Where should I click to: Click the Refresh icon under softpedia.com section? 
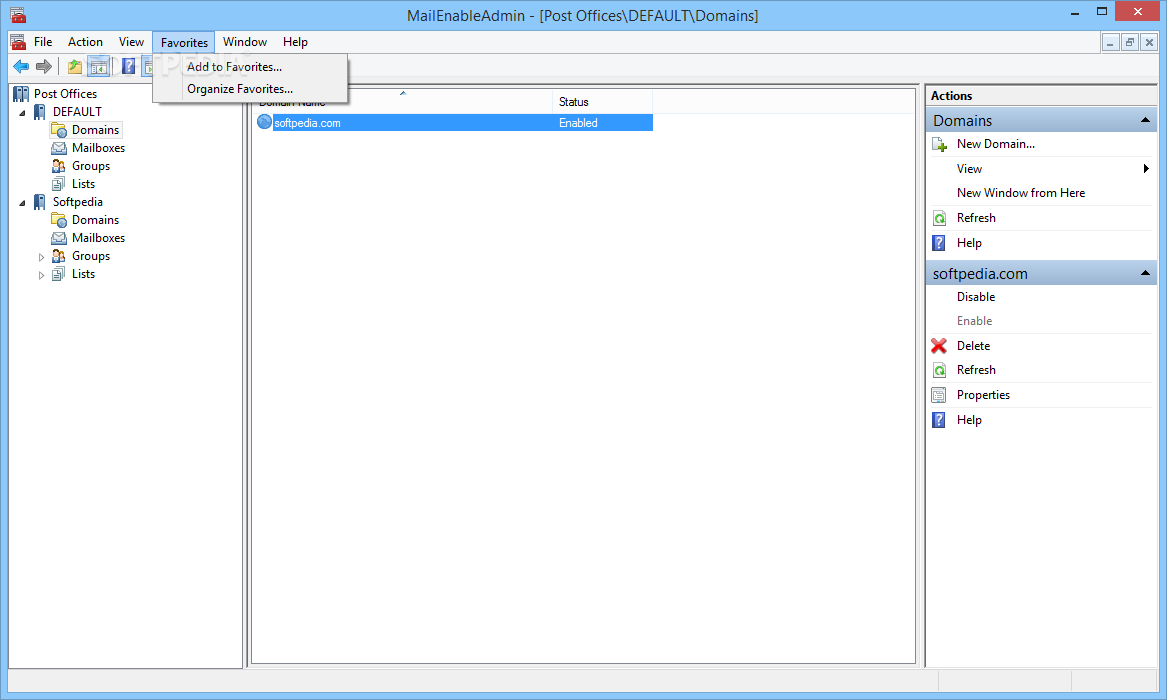coord(939,370)
